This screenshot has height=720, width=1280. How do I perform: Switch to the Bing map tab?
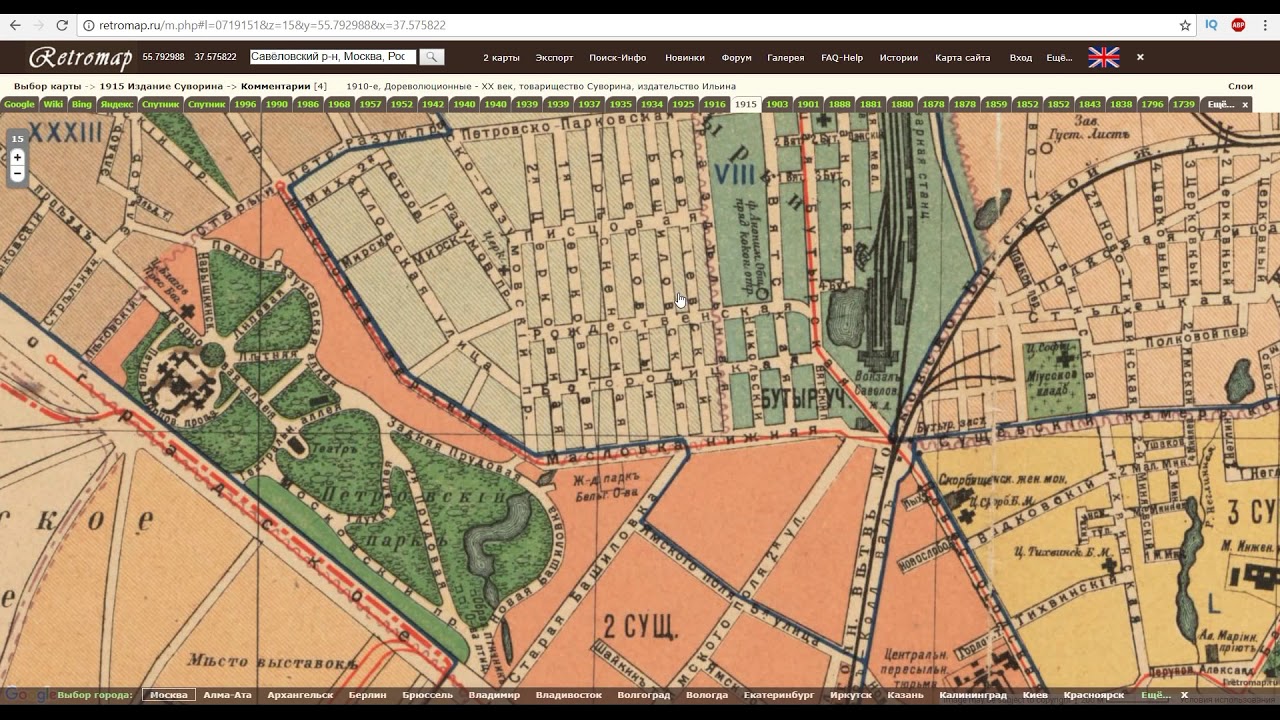82,104
